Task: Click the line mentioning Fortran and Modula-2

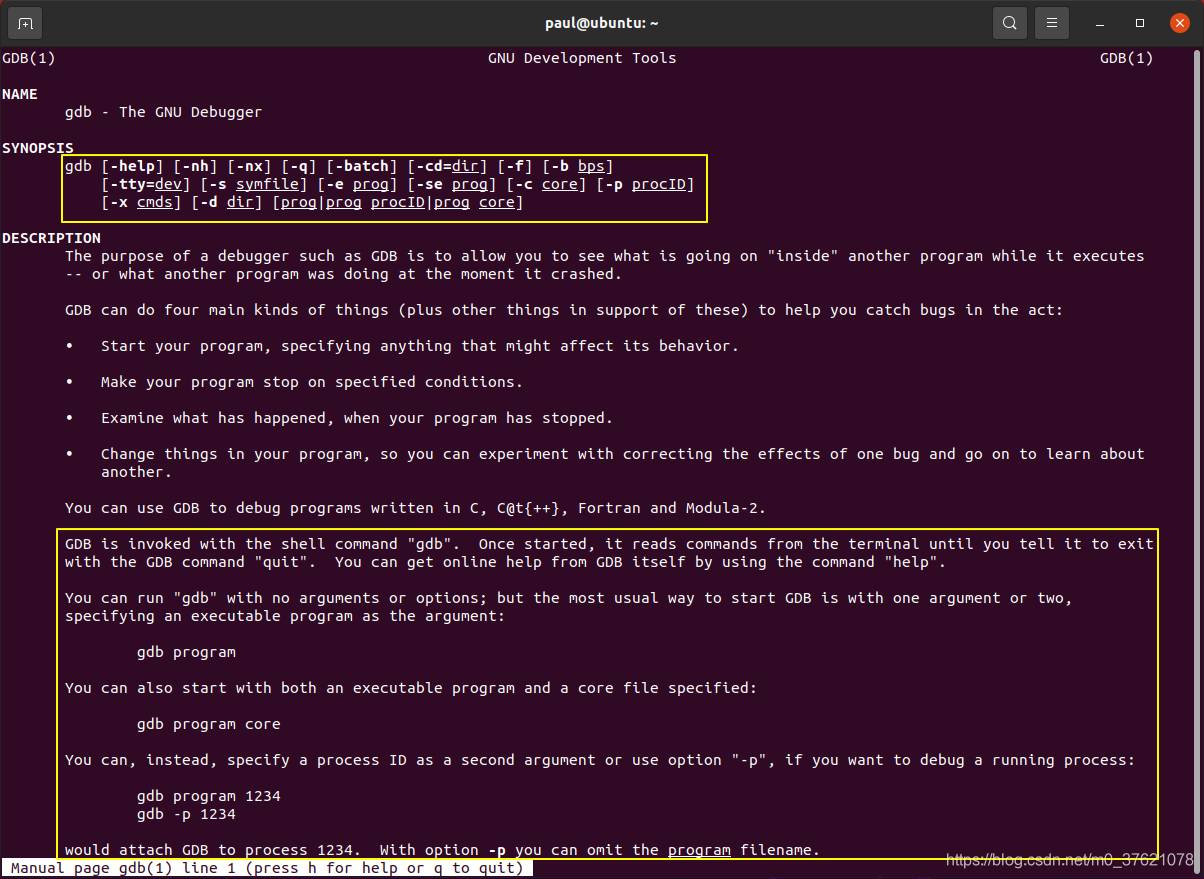Action: 415,508
